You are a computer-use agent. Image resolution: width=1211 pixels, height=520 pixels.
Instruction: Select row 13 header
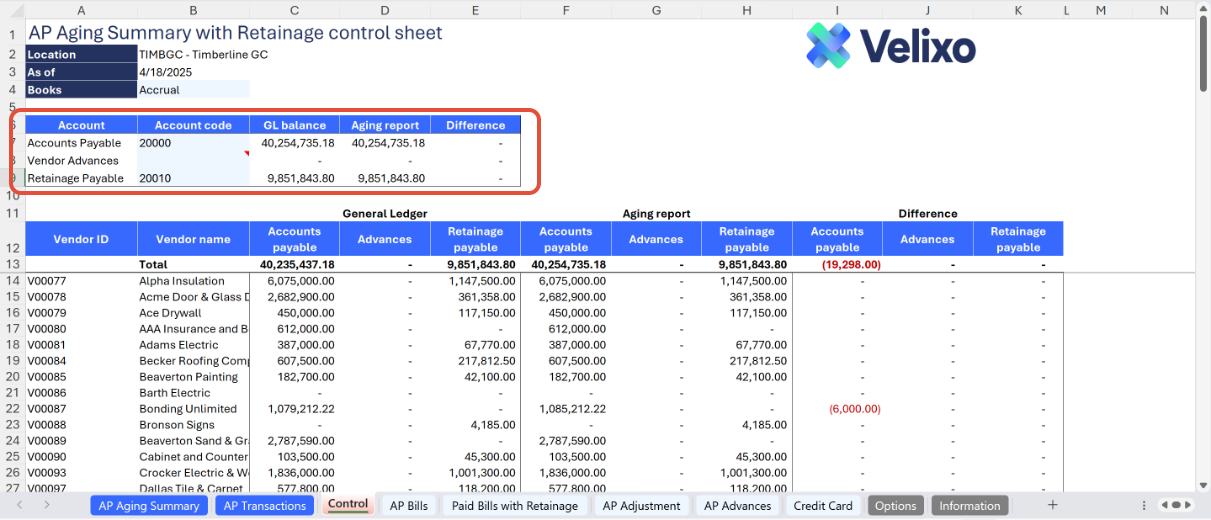click(x=12, y=265)
